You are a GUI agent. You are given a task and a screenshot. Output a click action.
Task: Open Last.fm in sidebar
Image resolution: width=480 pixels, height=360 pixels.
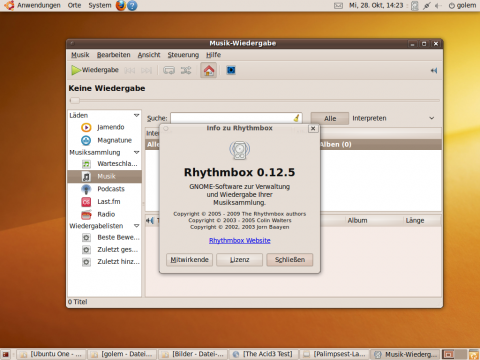104,202
